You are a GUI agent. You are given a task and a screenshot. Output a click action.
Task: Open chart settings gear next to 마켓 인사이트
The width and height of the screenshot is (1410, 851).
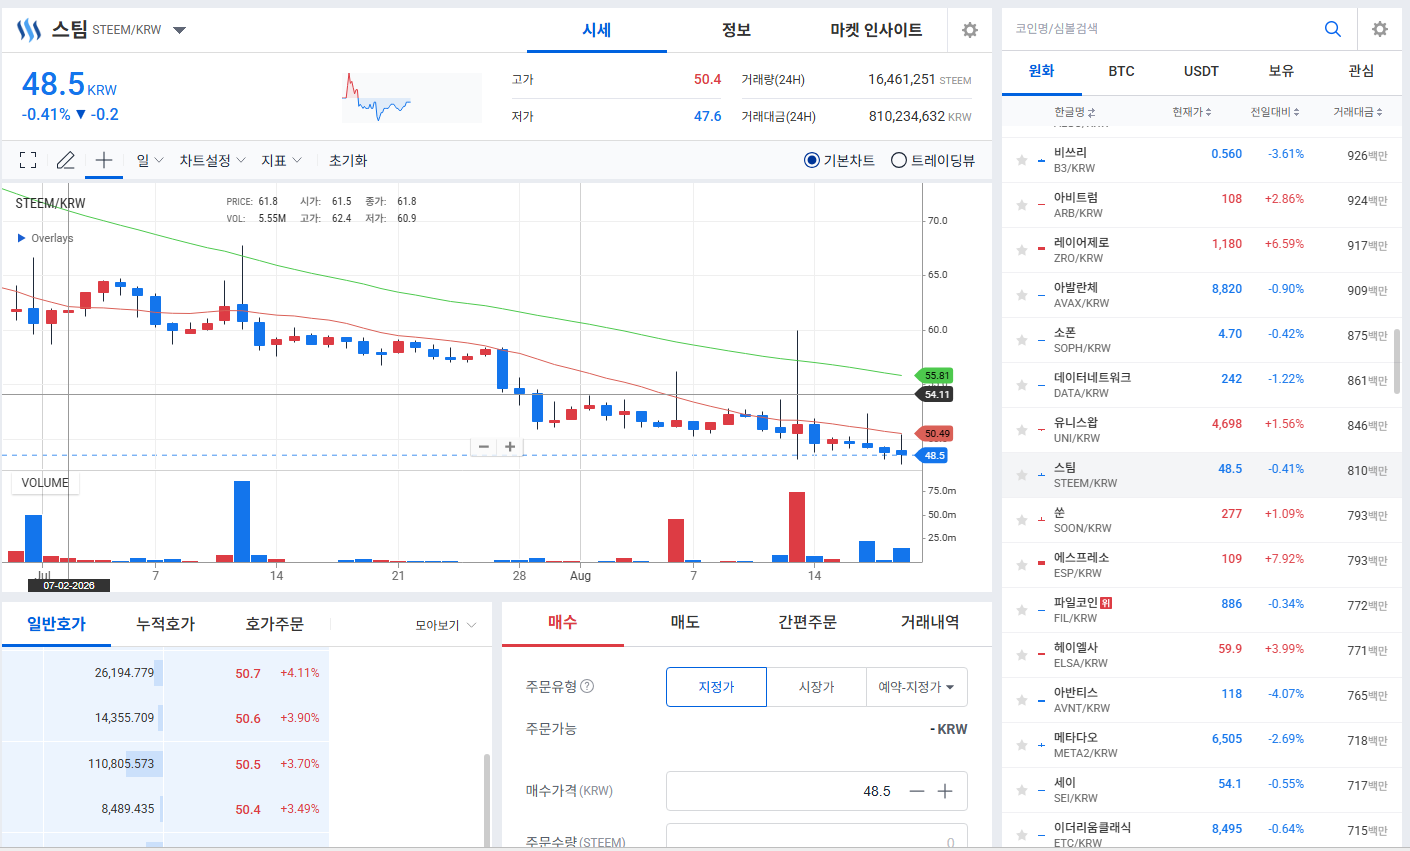point(969,30)
